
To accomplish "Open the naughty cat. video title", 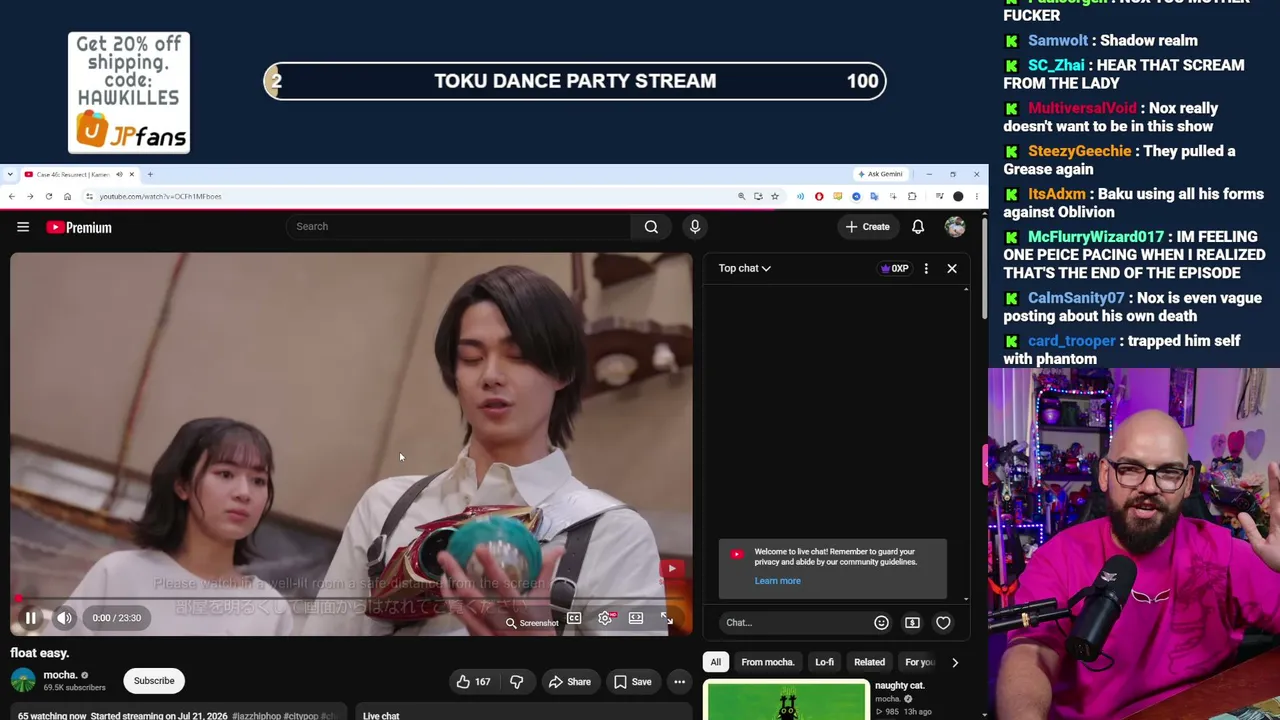I will click(x=900, y=686).
